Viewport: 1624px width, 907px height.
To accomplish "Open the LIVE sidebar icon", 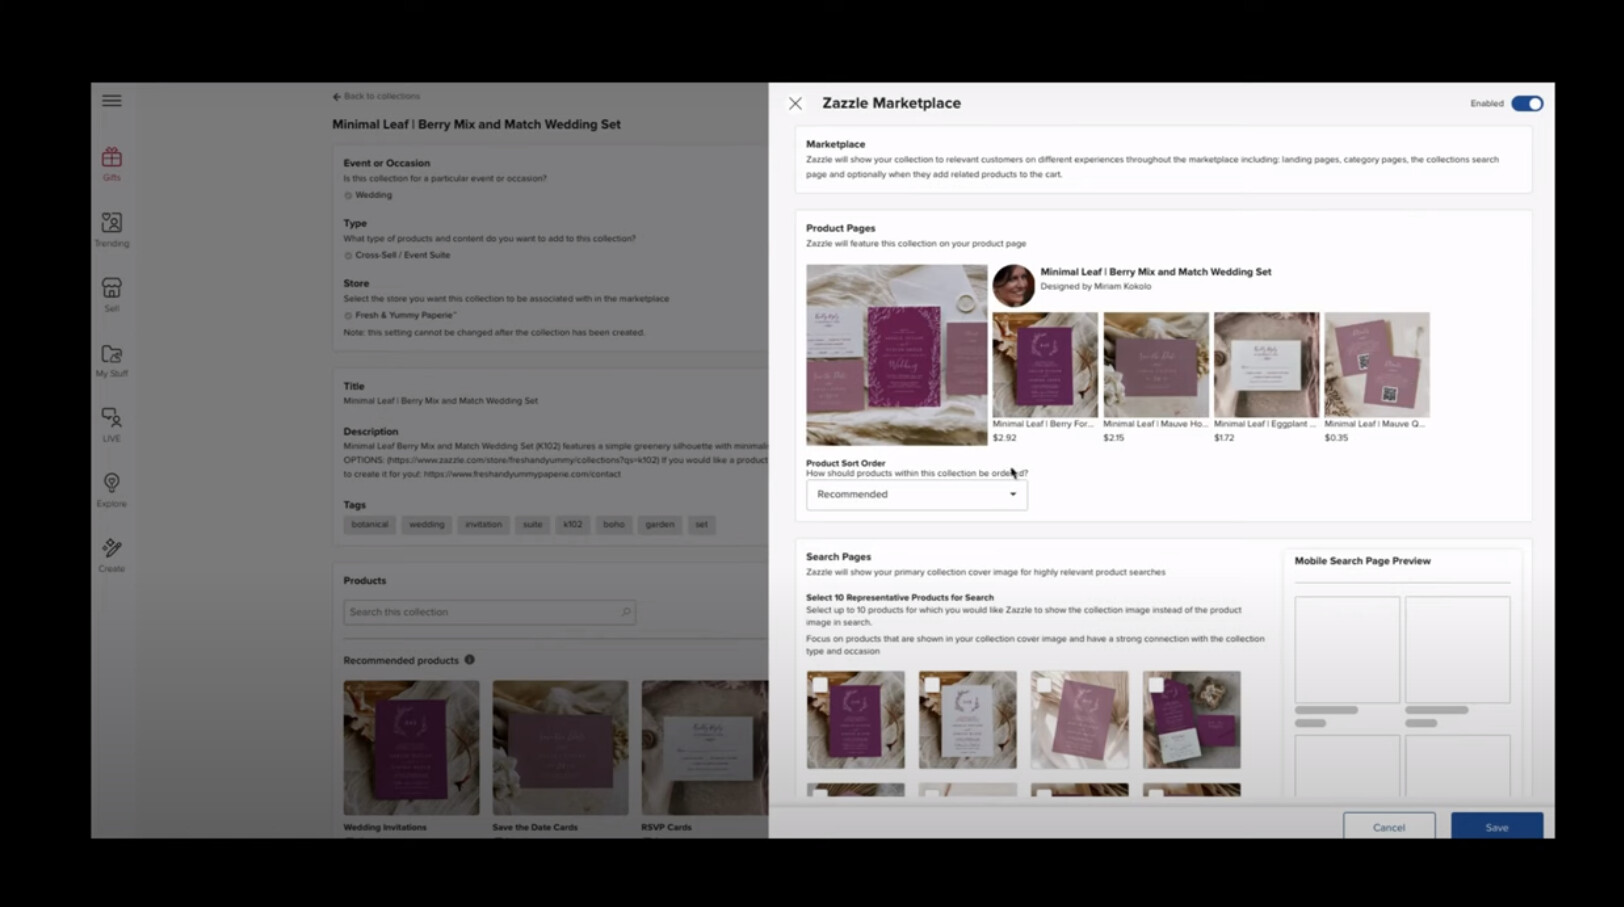I will 111,425.
